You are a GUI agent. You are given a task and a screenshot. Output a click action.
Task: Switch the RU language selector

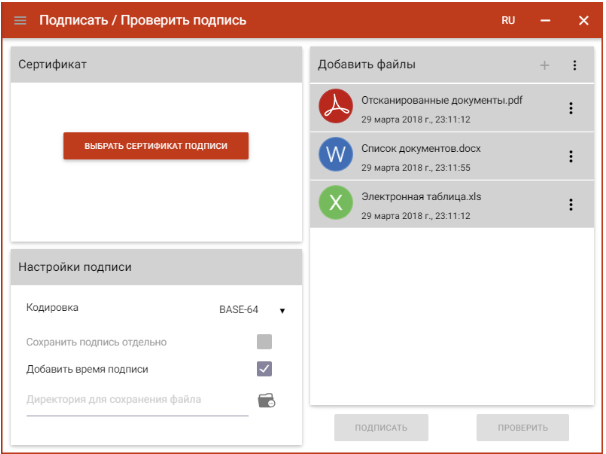click(x=508, y=20)
